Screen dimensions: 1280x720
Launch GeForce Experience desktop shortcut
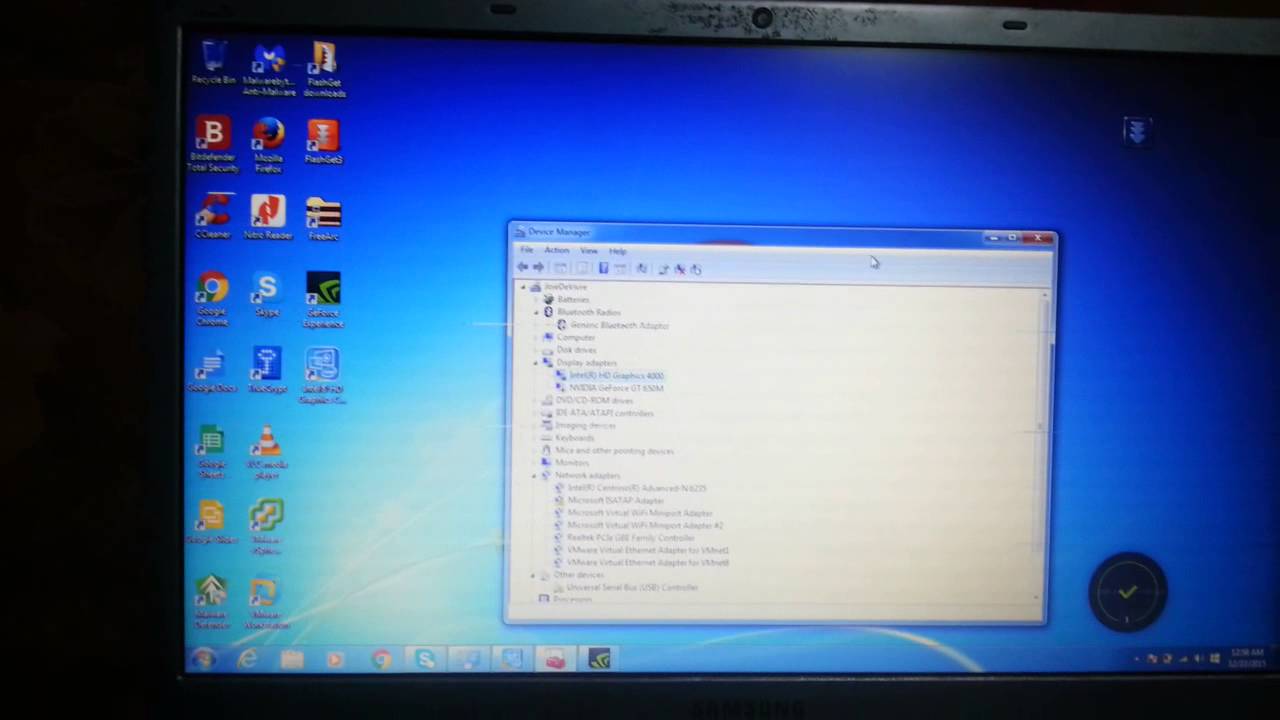tap(323, 299)
